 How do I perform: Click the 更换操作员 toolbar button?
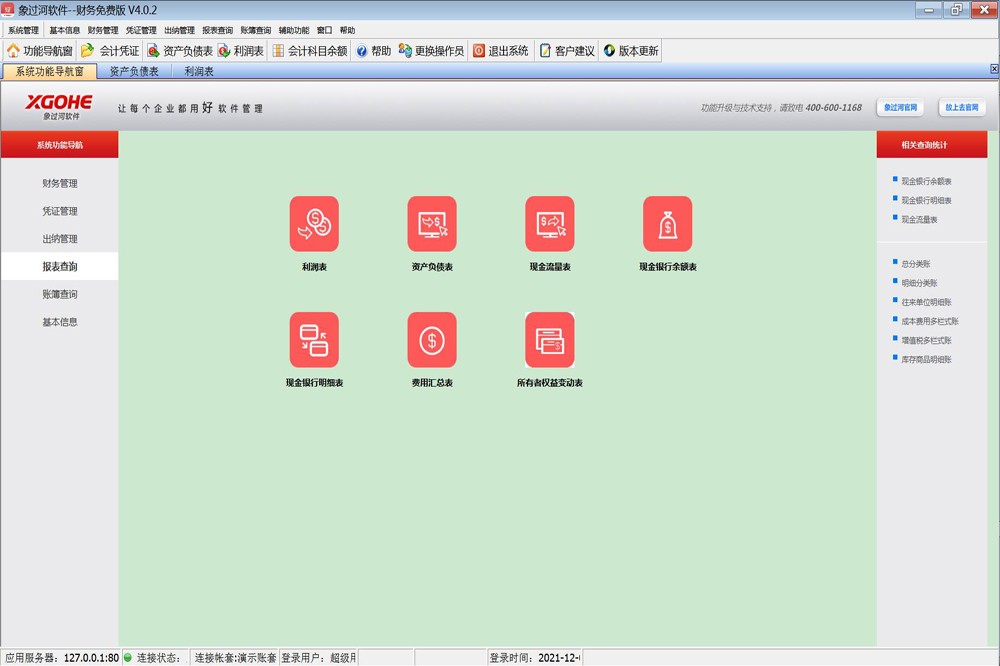point(431,51)
